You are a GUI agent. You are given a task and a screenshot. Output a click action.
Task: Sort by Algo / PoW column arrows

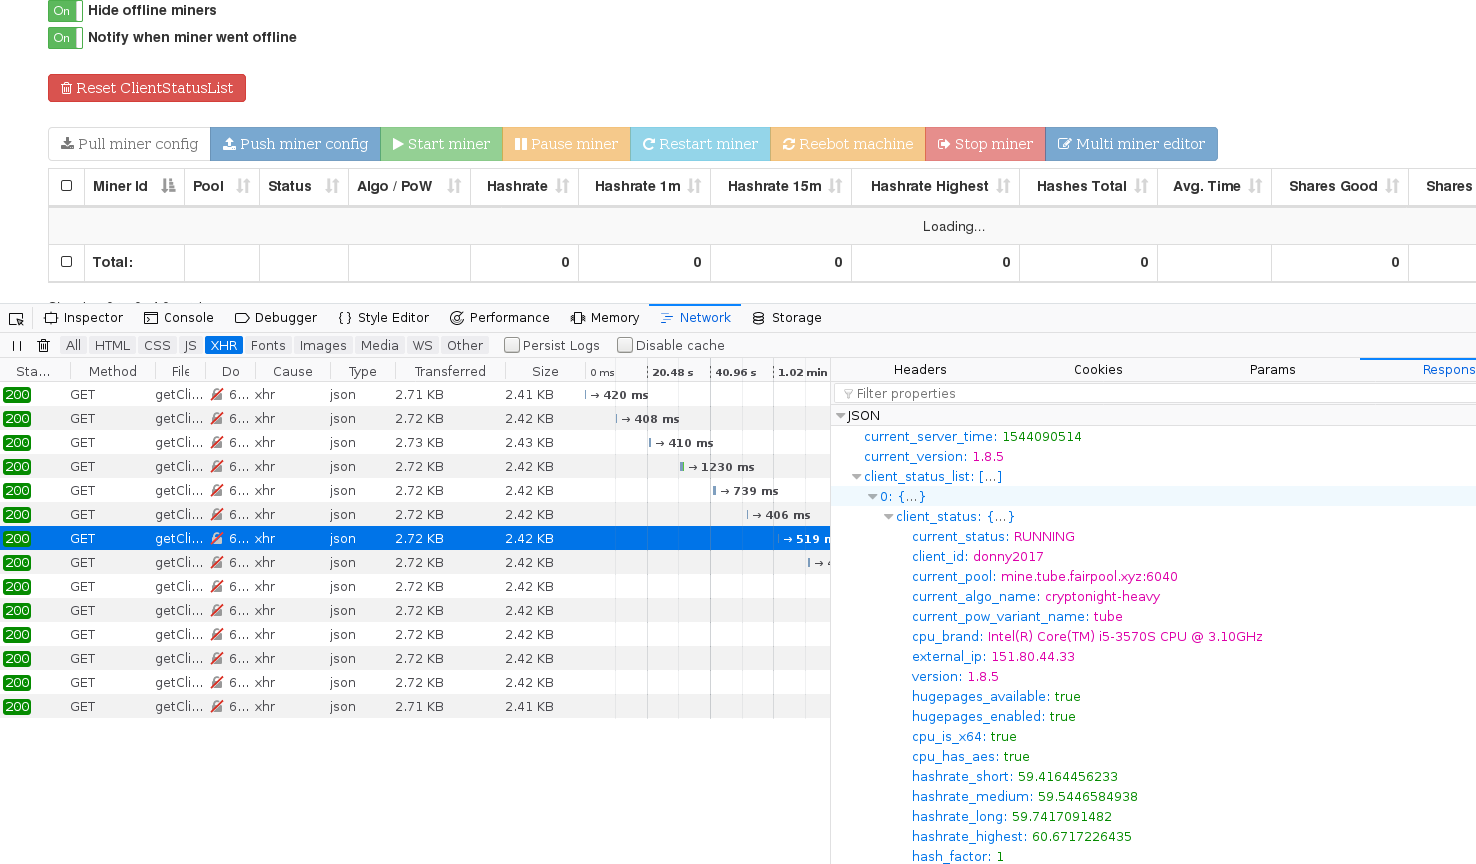[x=454, y=186]
